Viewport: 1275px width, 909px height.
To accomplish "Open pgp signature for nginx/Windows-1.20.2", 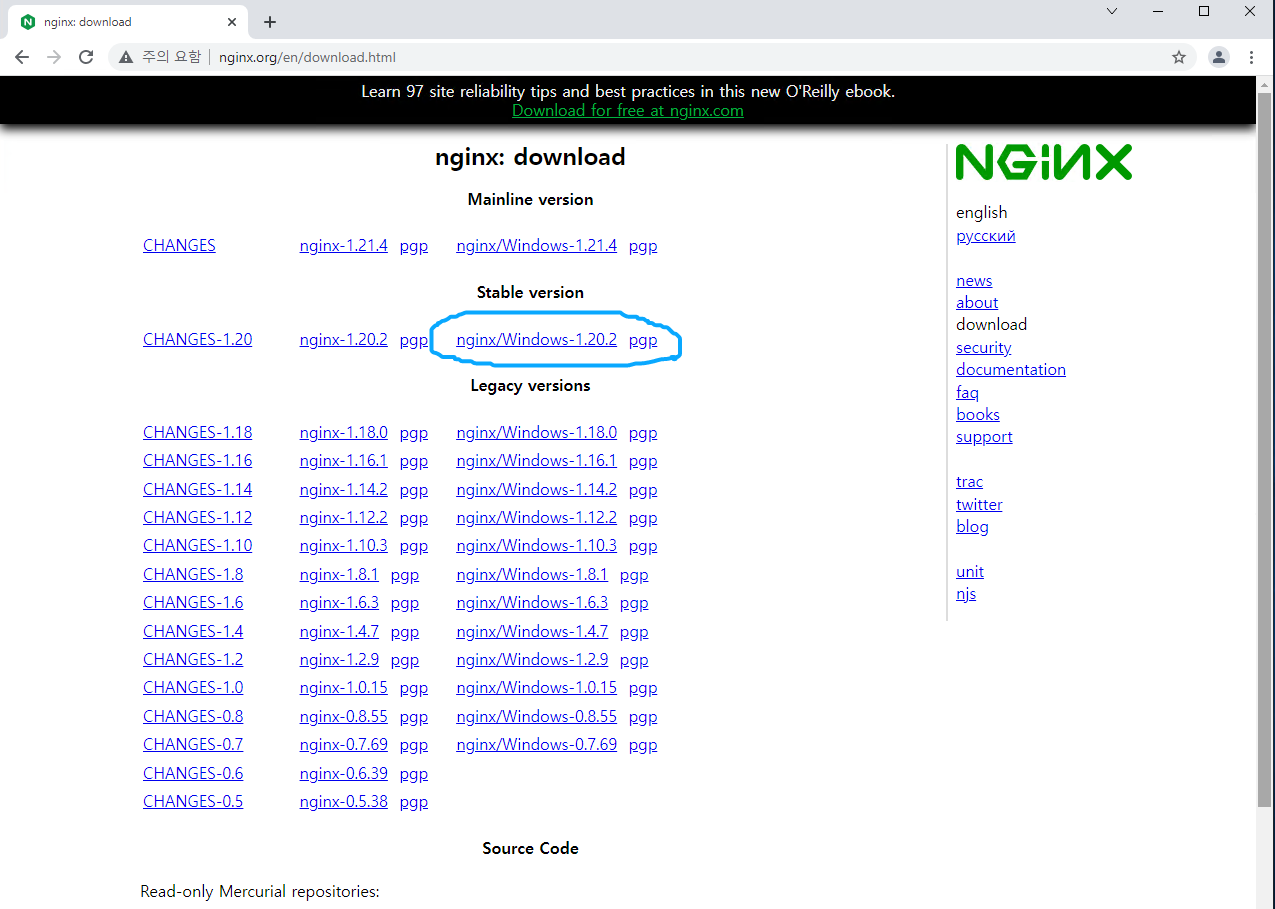I will tap(643, 340).
